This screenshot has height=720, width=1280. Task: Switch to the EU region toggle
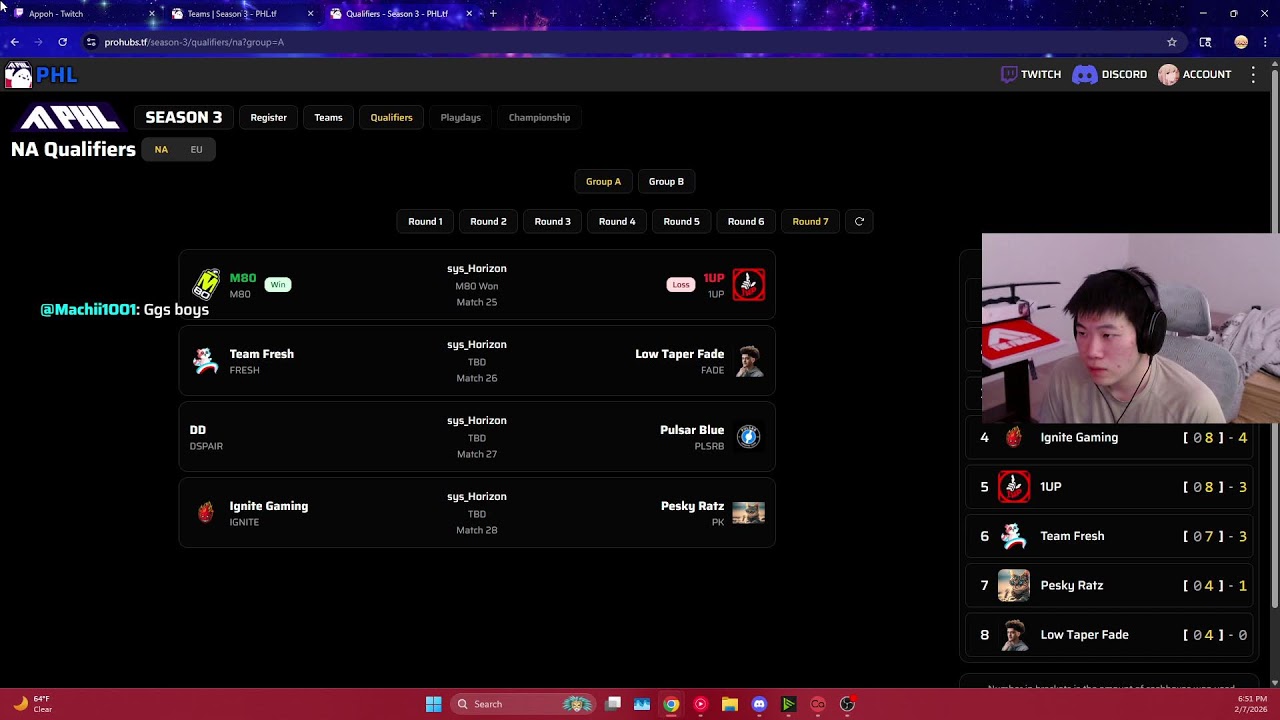coord(196,149)
